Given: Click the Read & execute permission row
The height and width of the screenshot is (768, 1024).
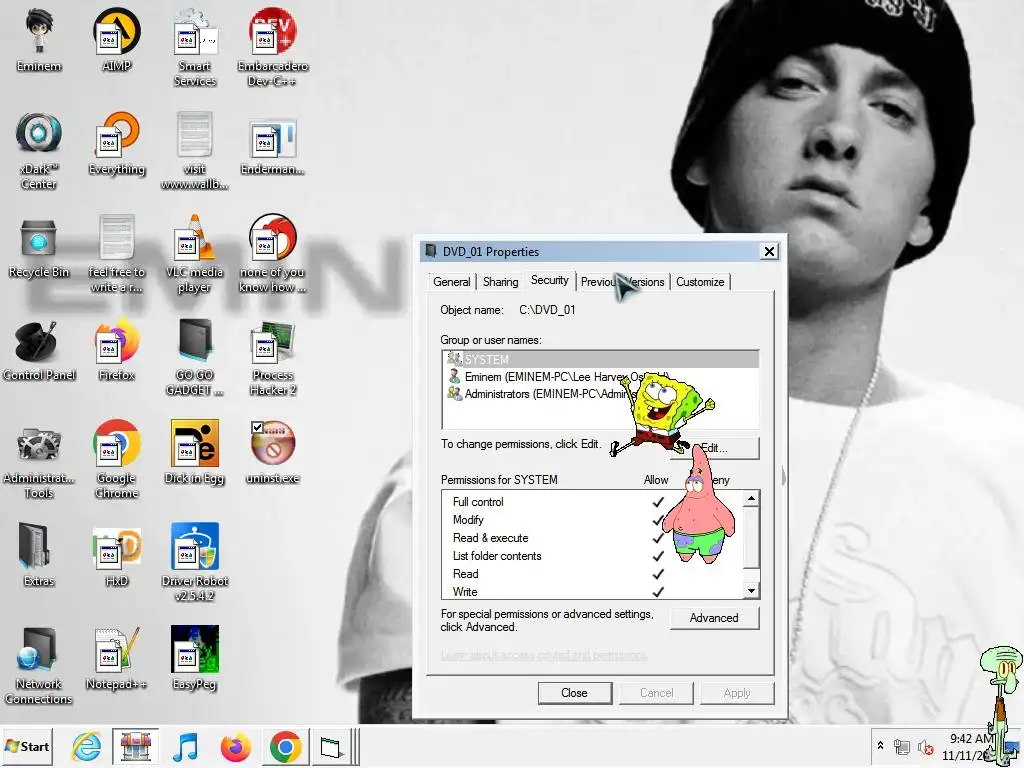Looking at the screenshot, I should tap(593, 537).
